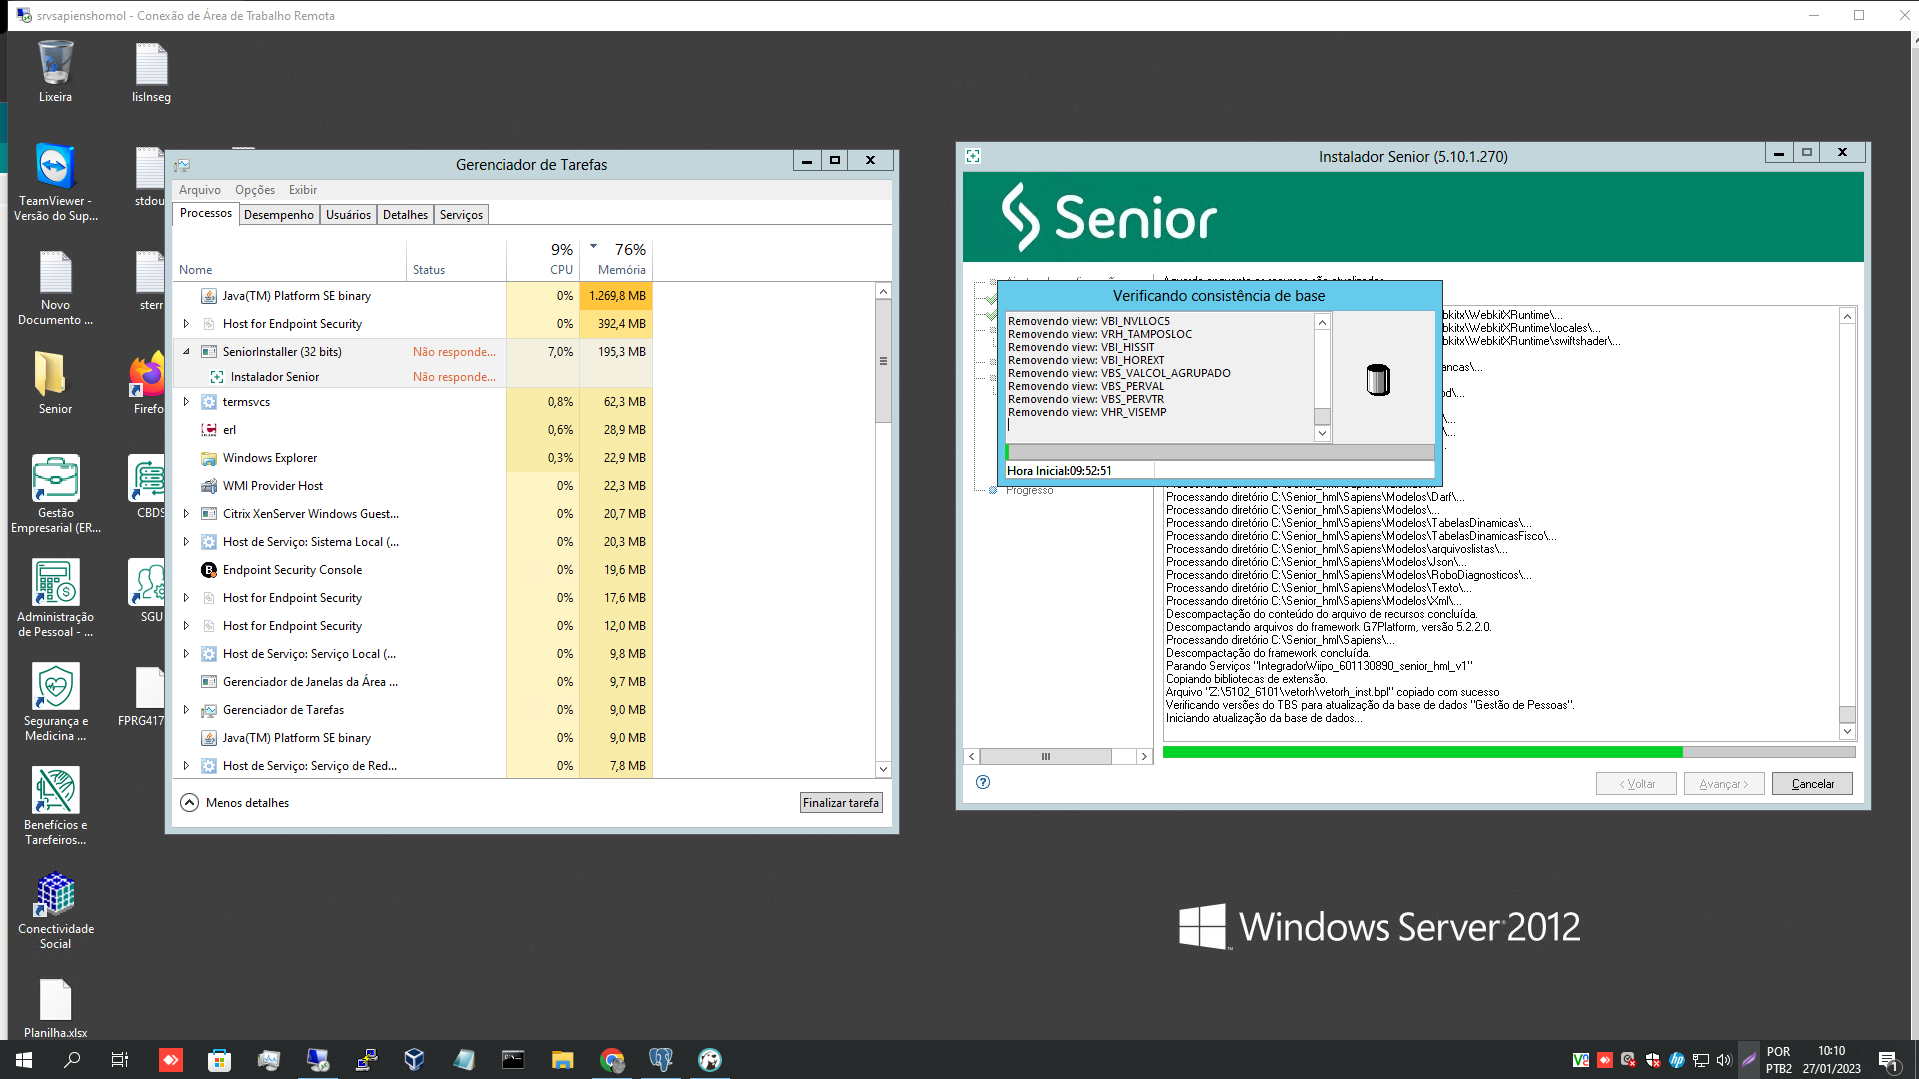Sort processes by Memória column

616,260
